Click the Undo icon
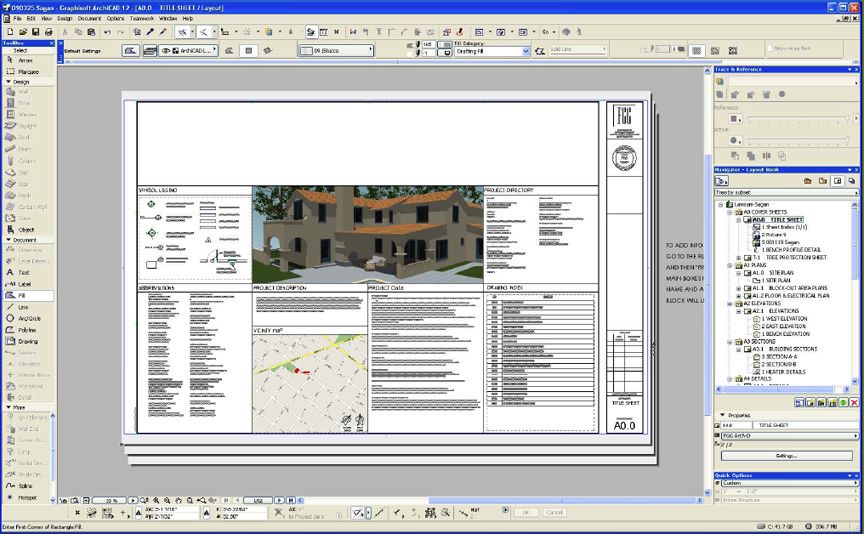Viewport: 864px width, 534px height. coord(107,32)
